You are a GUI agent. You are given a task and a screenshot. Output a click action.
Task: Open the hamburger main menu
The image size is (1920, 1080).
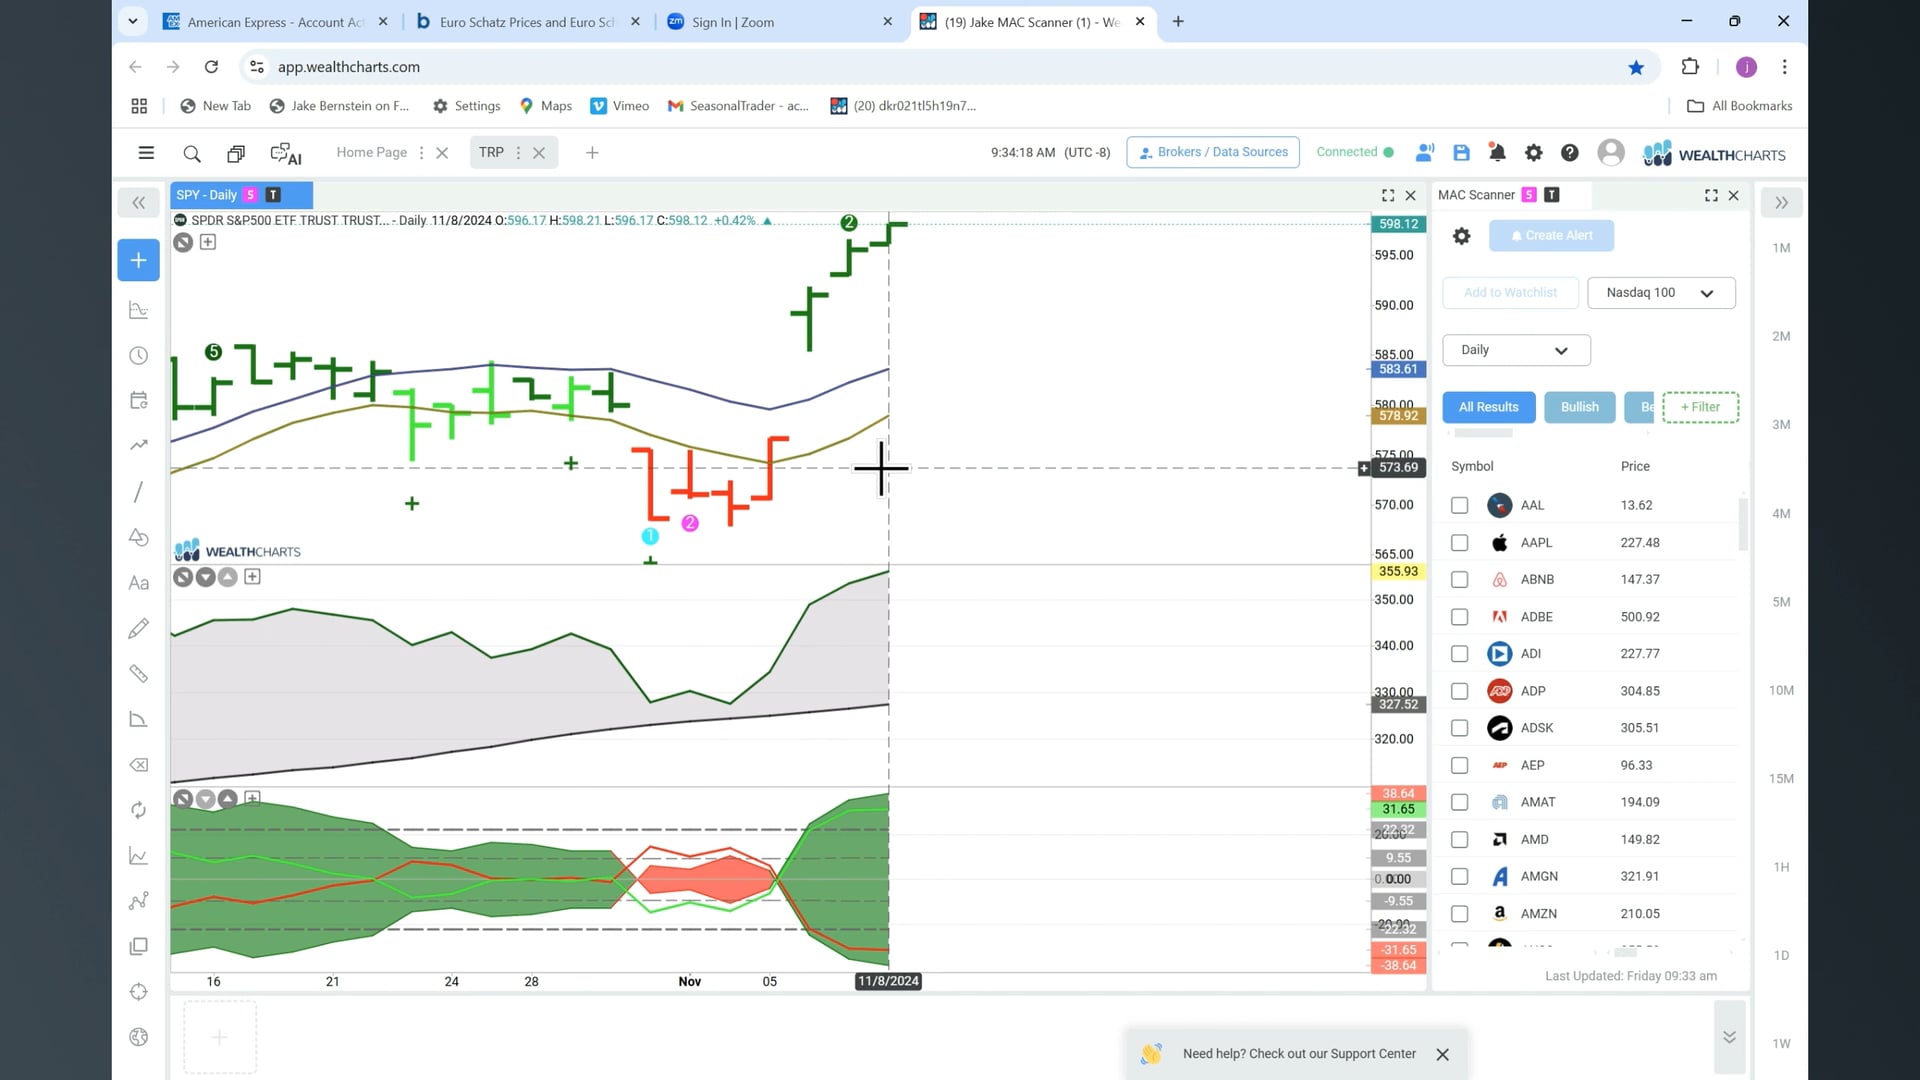pos(146,153)
